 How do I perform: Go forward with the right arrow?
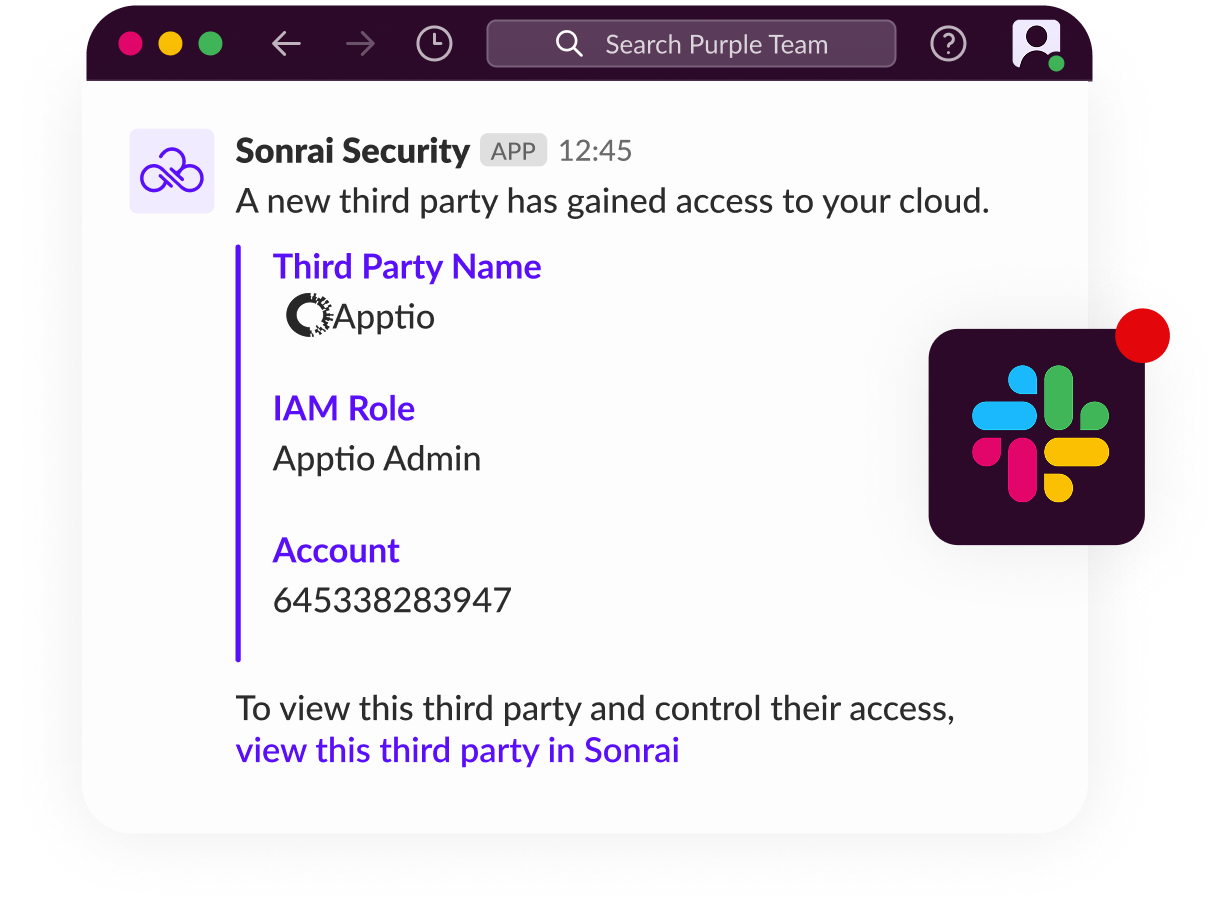tap(360, 44)
